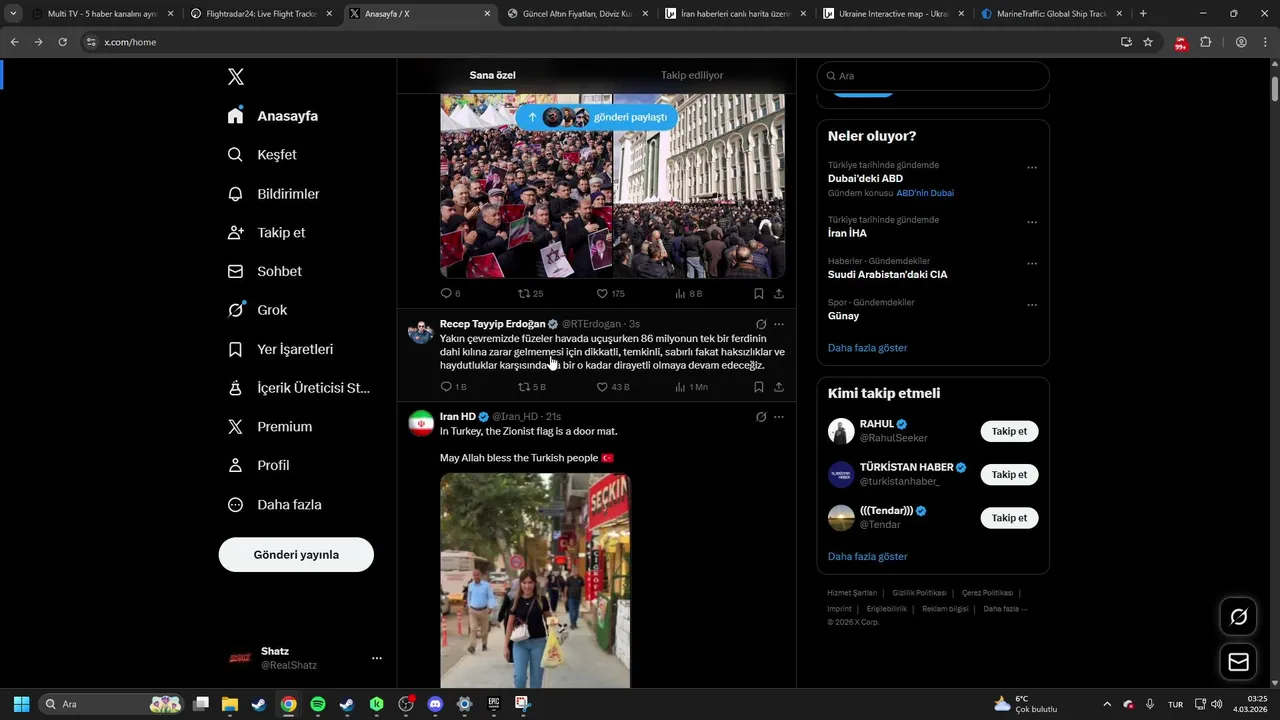
Task: Repost Erdoğan post, 5 B reposts
Action: [524, 387]
